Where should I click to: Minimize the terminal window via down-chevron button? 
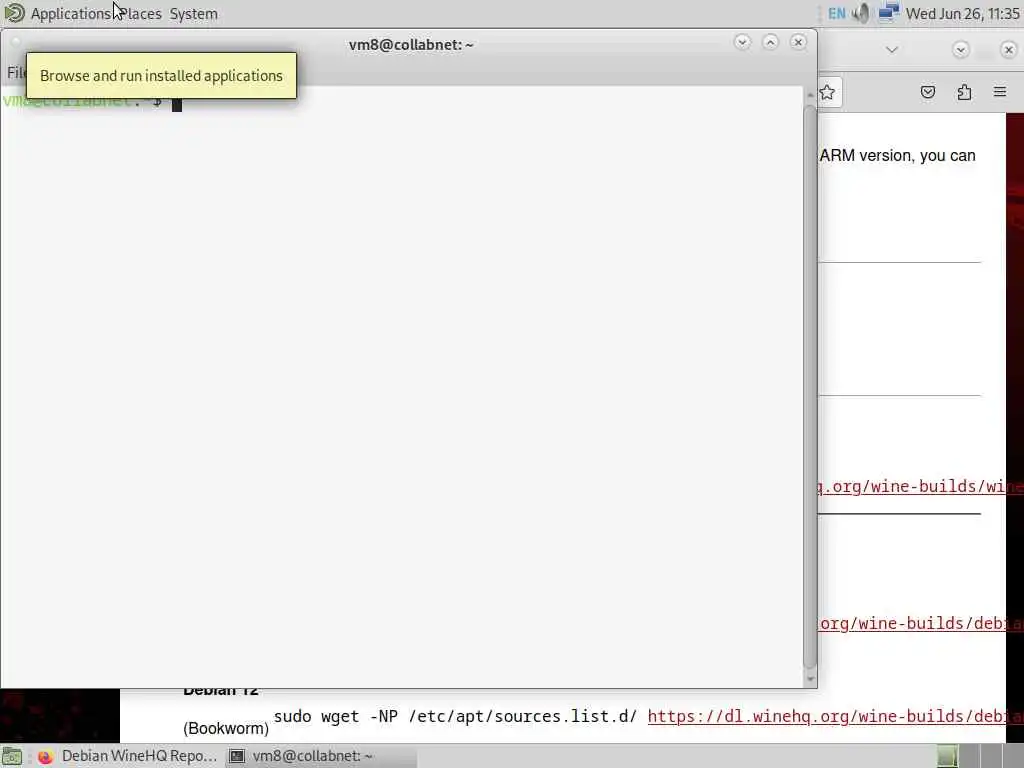(742, 42)
